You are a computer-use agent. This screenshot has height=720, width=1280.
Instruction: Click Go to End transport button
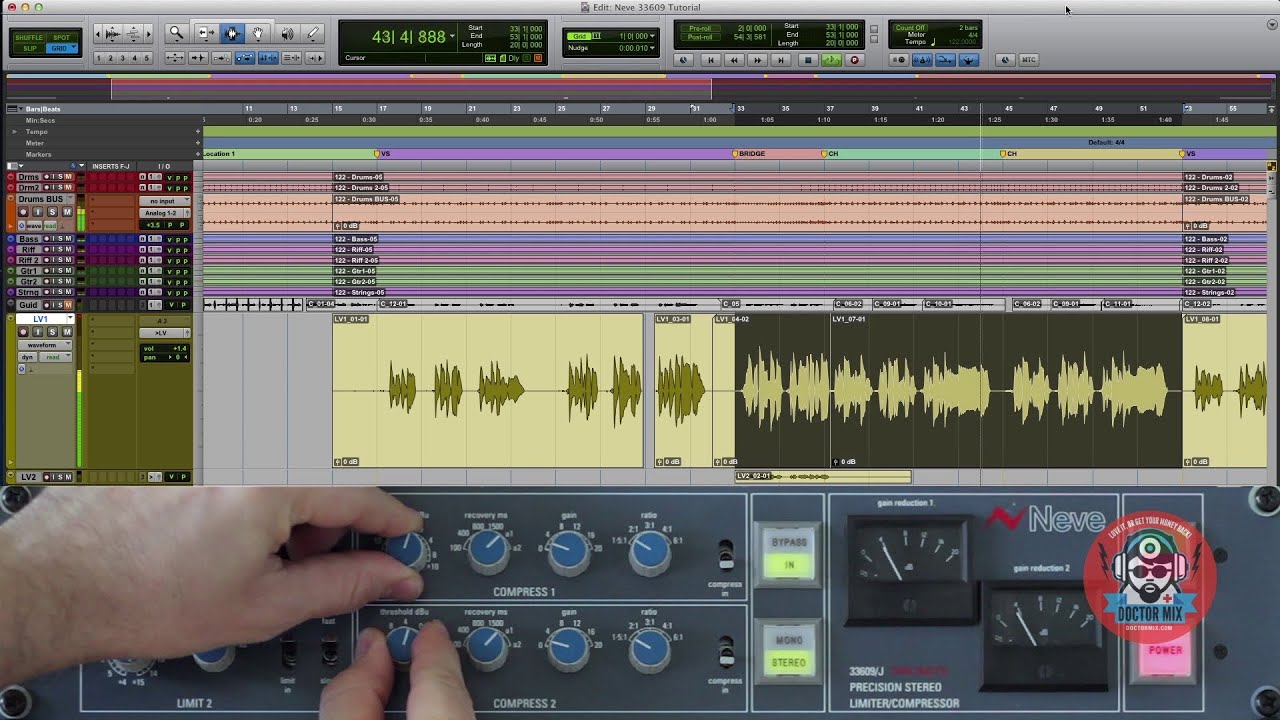[781, 60]
